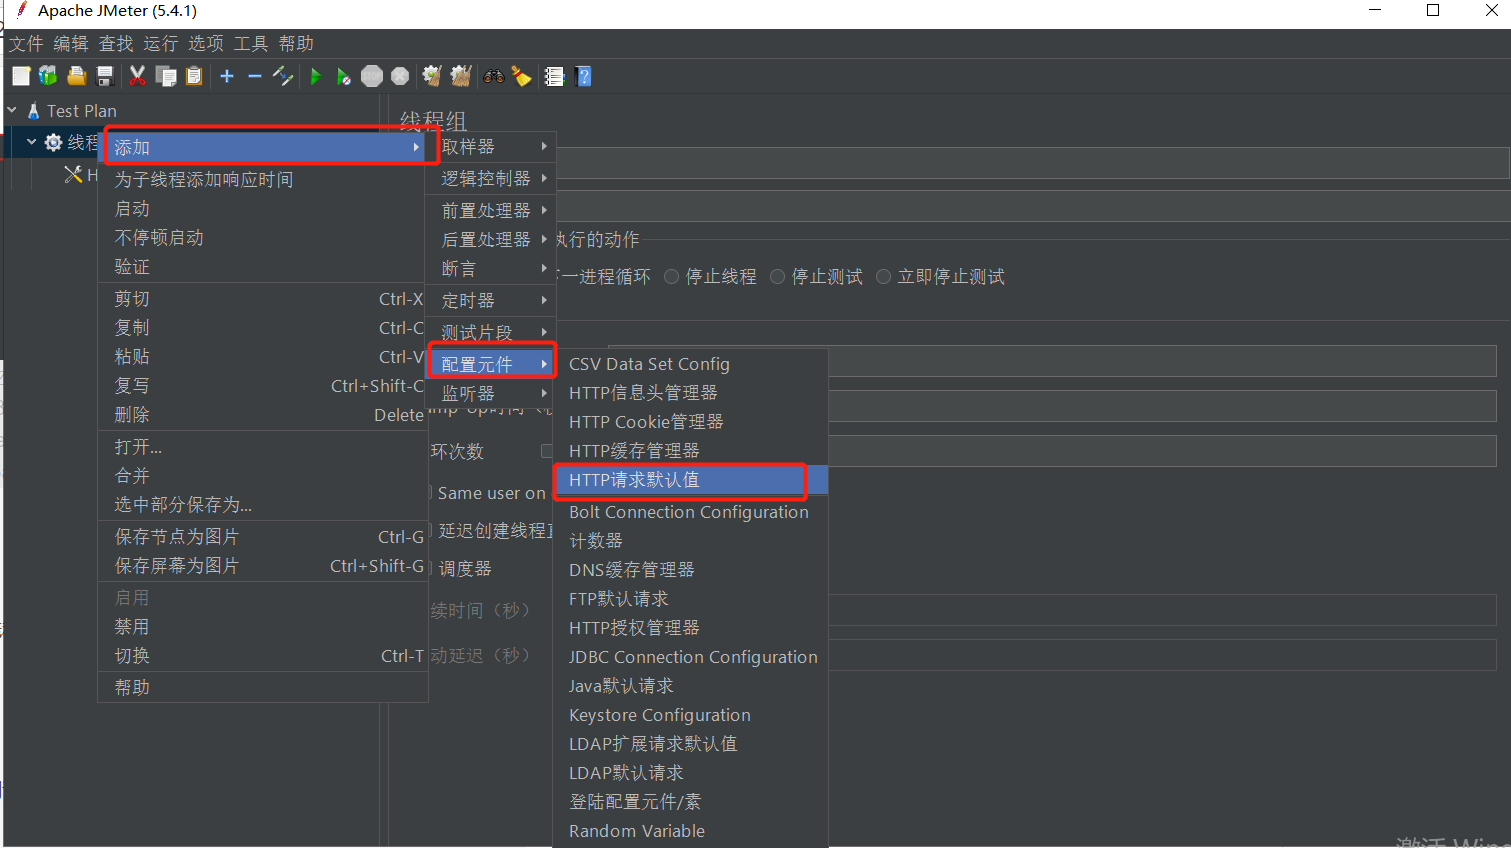Select the Test Plan flask icon in tree
The image size is (1511, 848).
click(x=33, y=111)
